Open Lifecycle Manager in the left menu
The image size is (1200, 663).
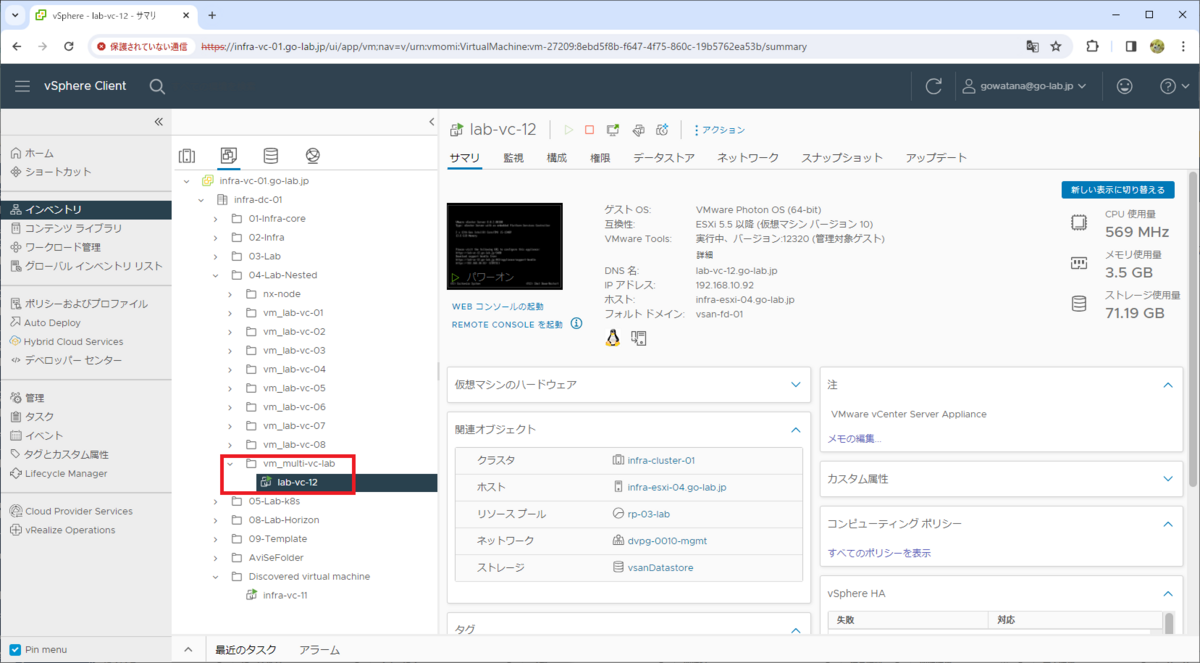[x=66, y=473]
